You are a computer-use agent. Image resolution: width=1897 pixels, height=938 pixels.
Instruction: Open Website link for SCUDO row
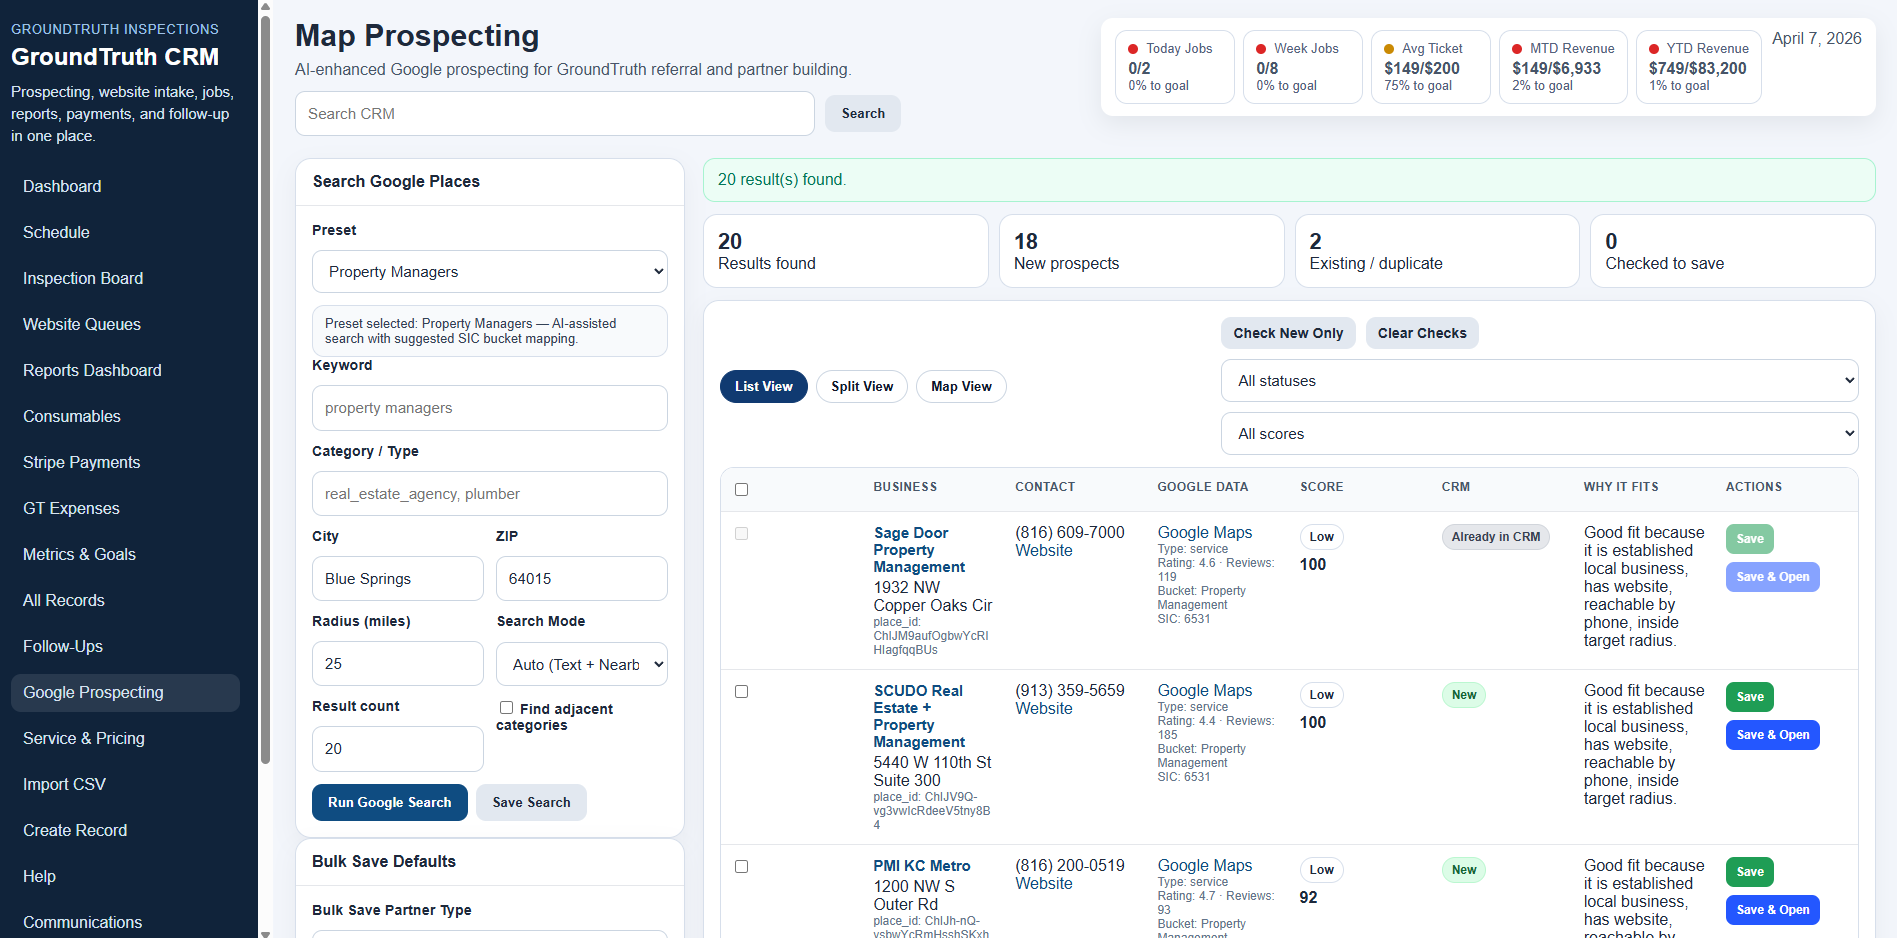(1044, 709)
